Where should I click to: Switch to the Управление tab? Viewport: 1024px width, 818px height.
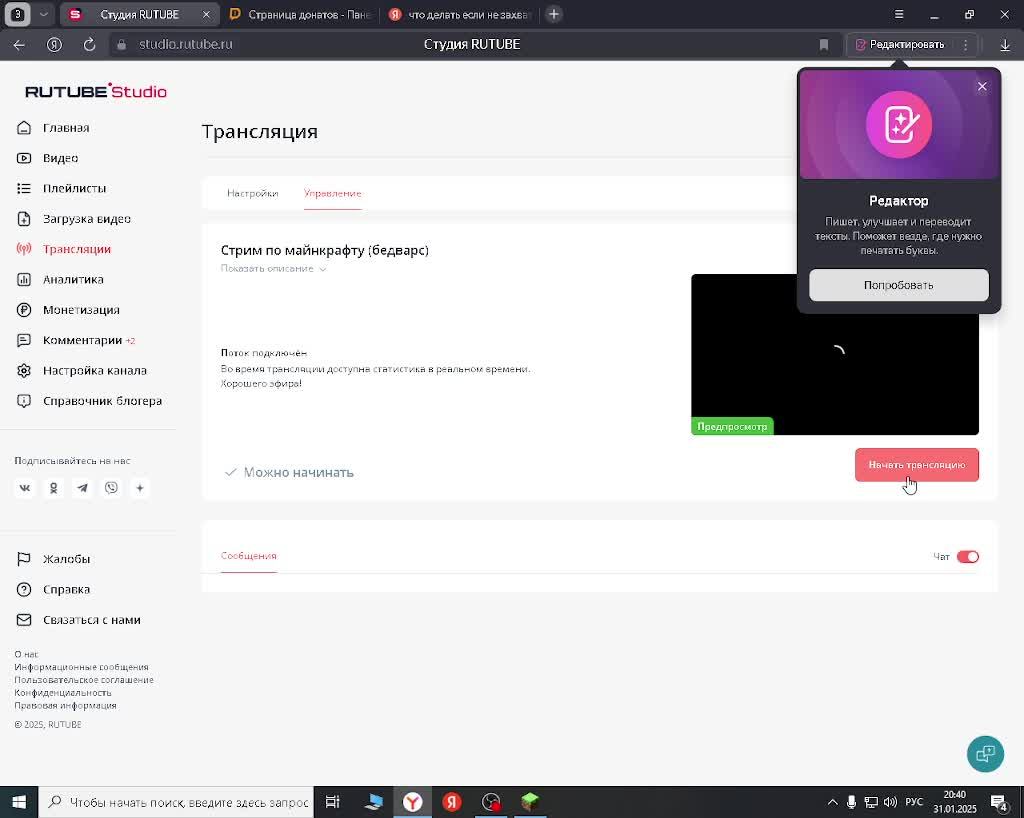(332, 193)
